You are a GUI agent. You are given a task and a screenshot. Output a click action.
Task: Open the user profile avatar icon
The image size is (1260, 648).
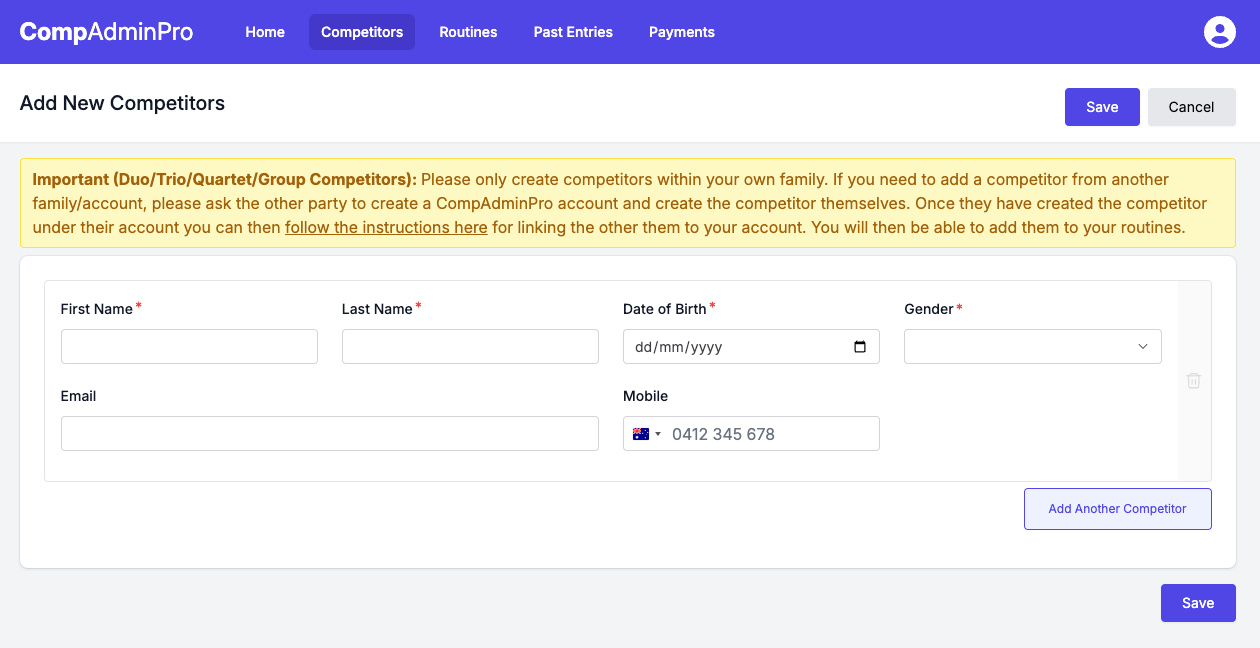coord(1220,32)
